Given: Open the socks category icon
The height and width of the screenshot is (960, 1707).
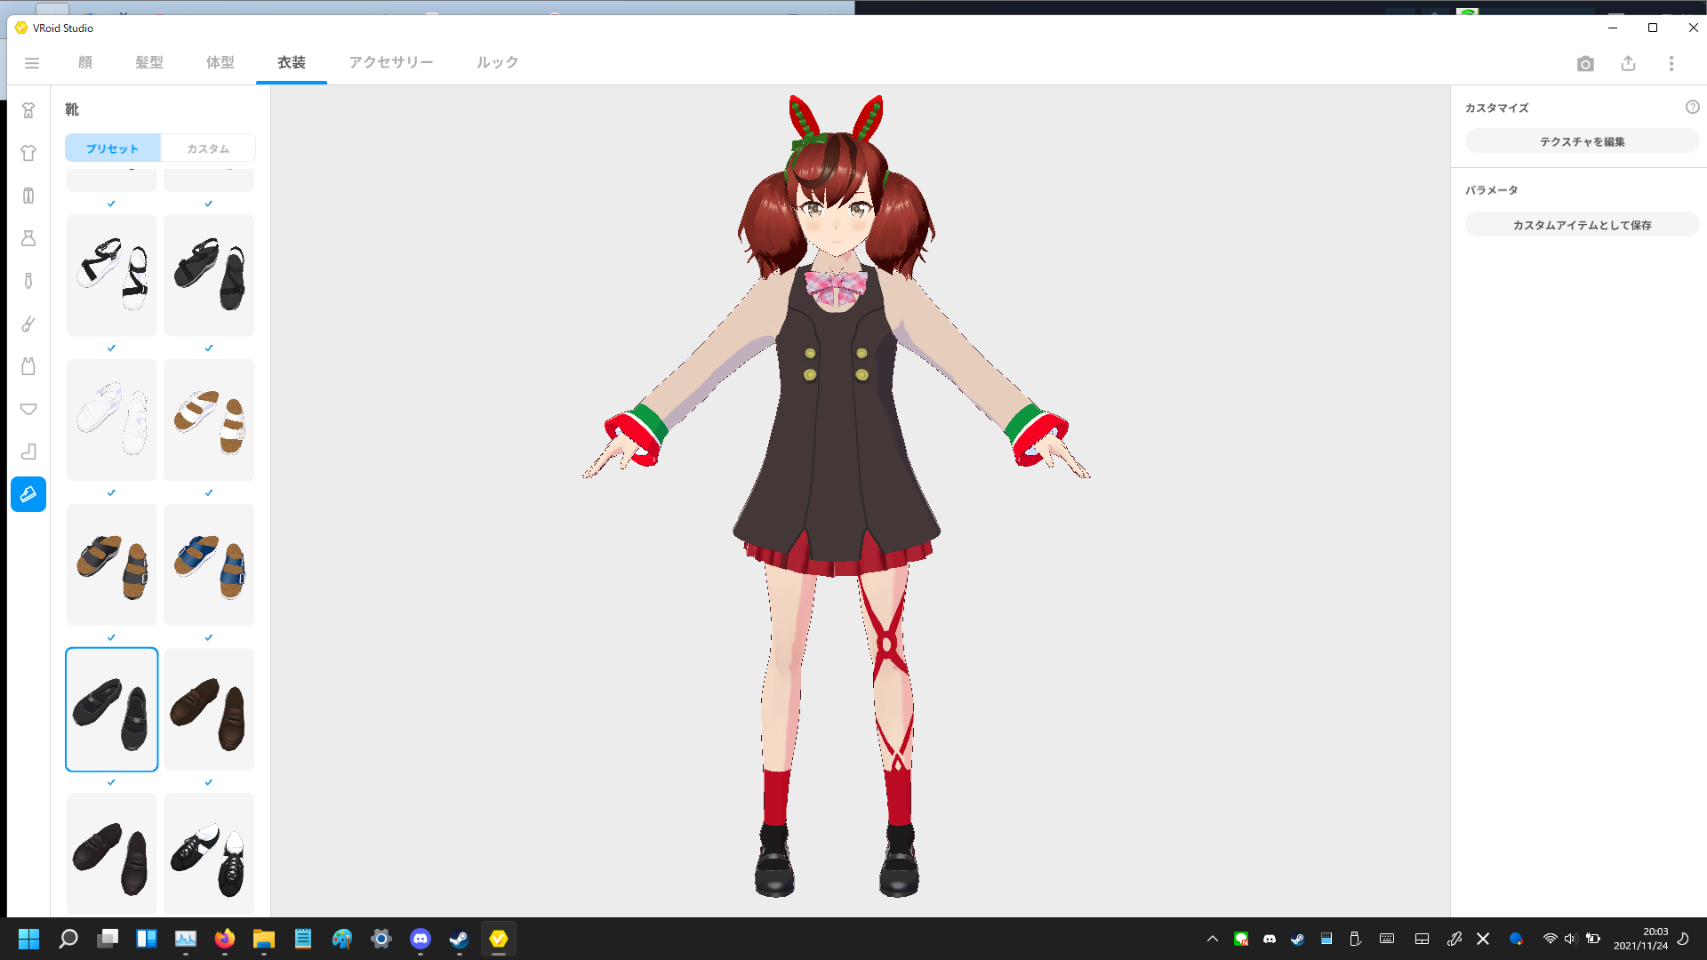Looking at the screenshot, I should pos(28,451).
